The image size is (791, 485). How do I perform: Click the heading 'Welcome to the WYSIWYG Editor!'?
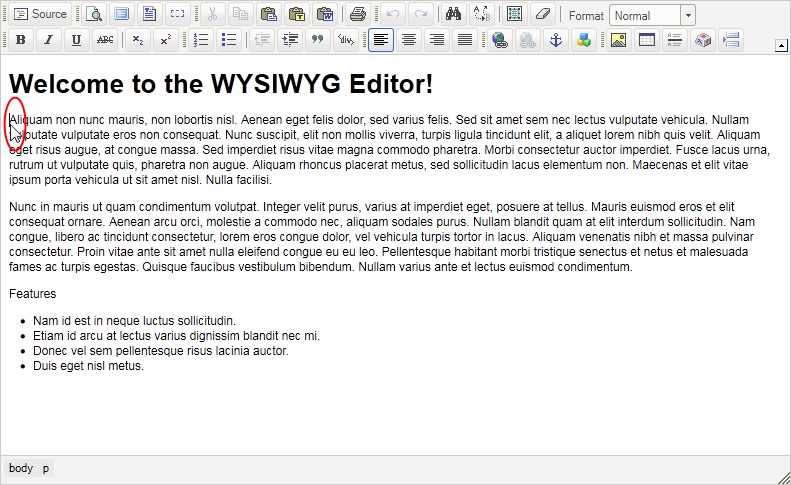[x=221, y=84]
